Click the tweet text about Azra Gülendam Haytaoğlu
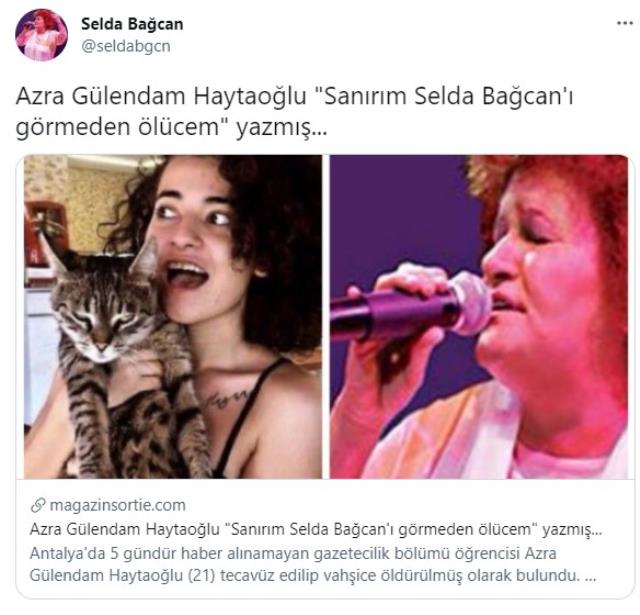 294,112
